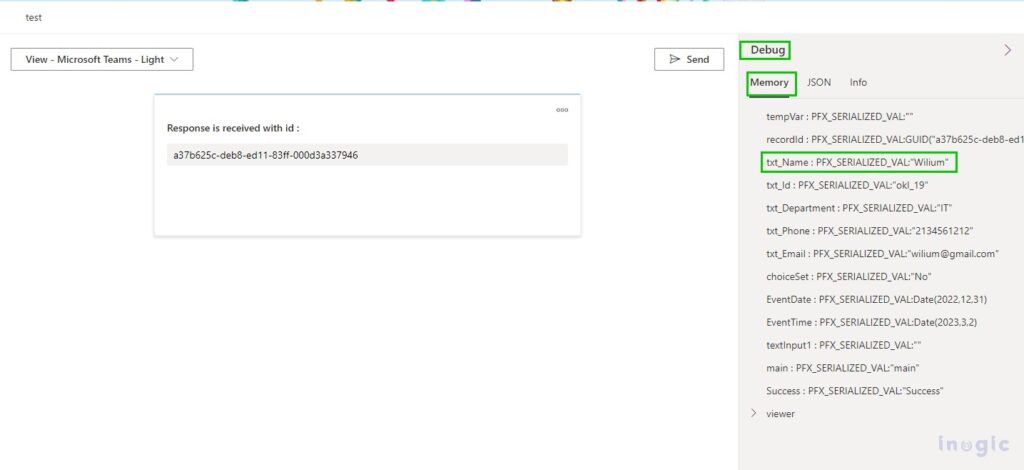Screen dimensions: 1024x470
Task: Select the textInput1 memory entry
Action: click(843, 345)
